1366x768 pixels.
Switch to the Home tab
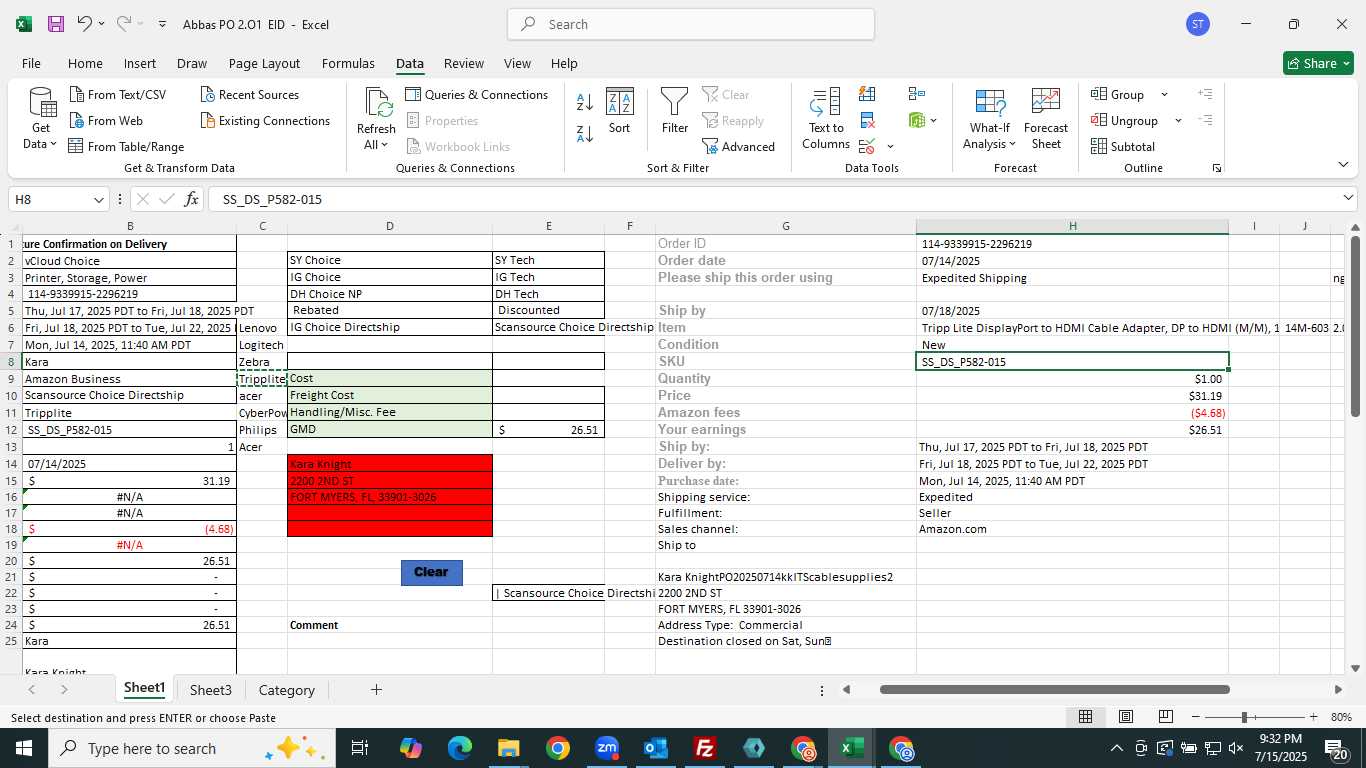pyautogui.click(x=85, y=63)
